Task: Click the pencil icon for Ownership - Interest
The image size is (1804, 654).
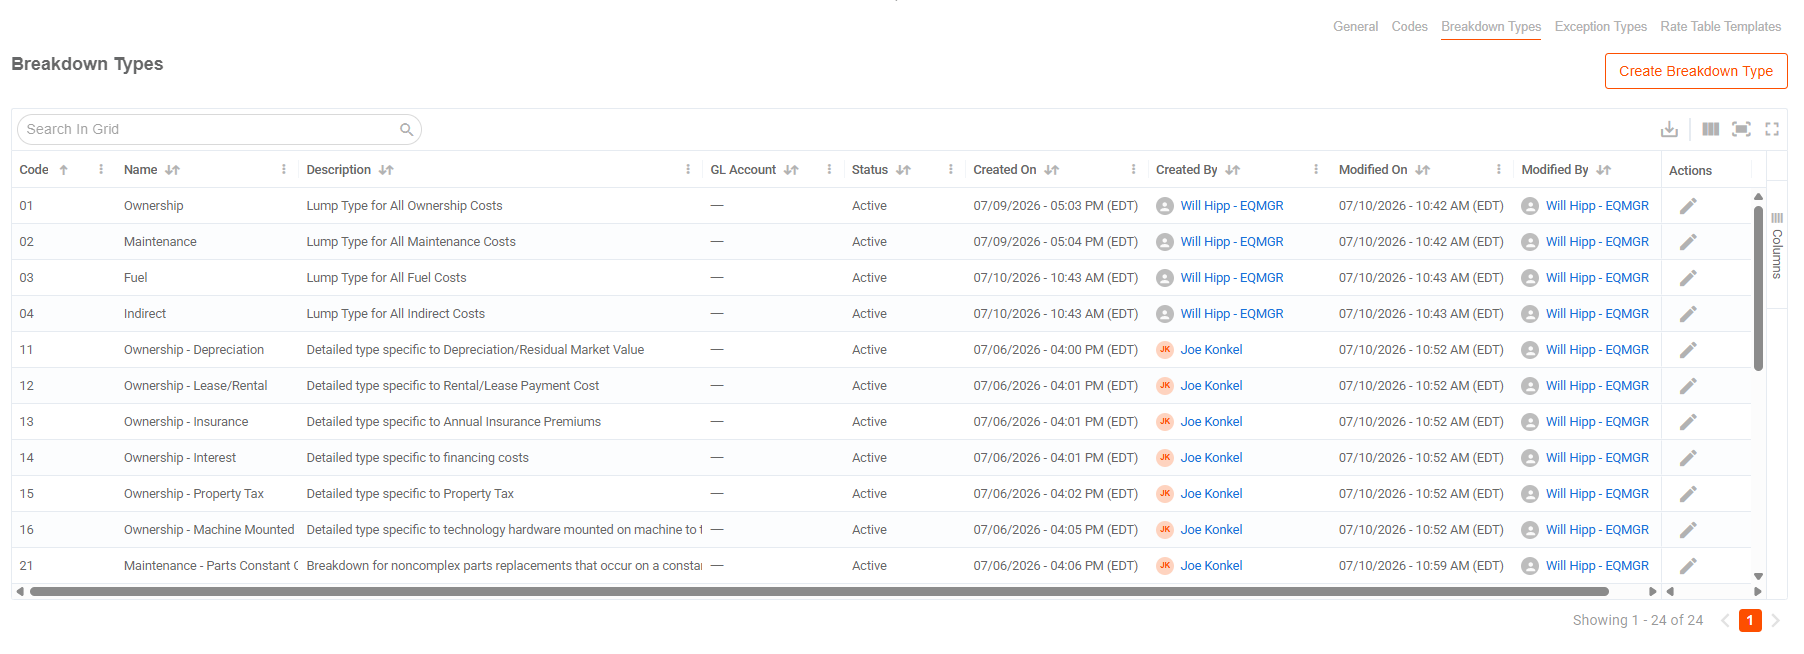Action: (x=1688, y=458)
